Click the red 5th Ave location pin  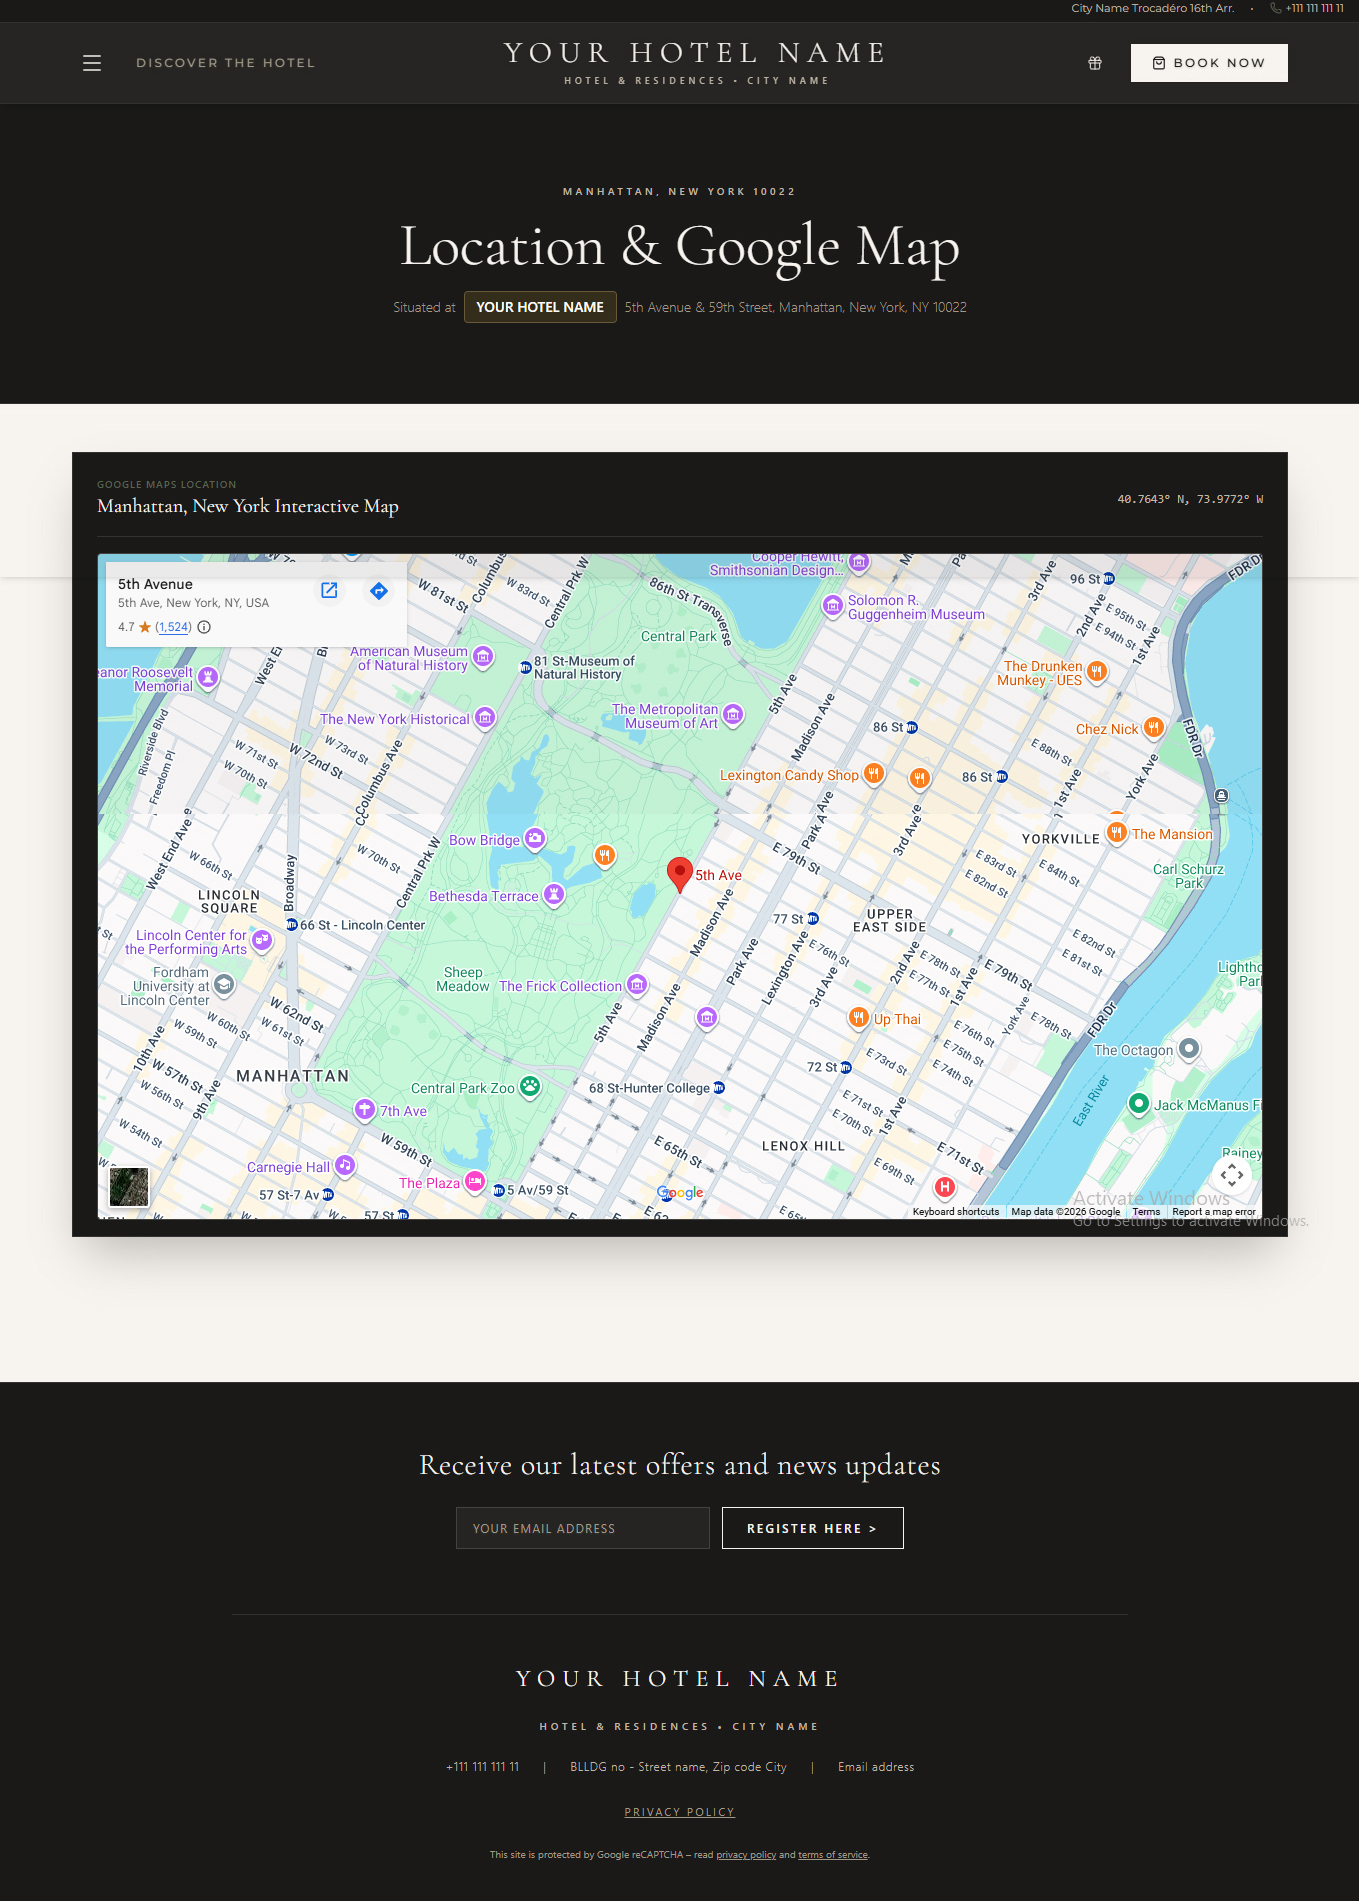coord(680,874)
